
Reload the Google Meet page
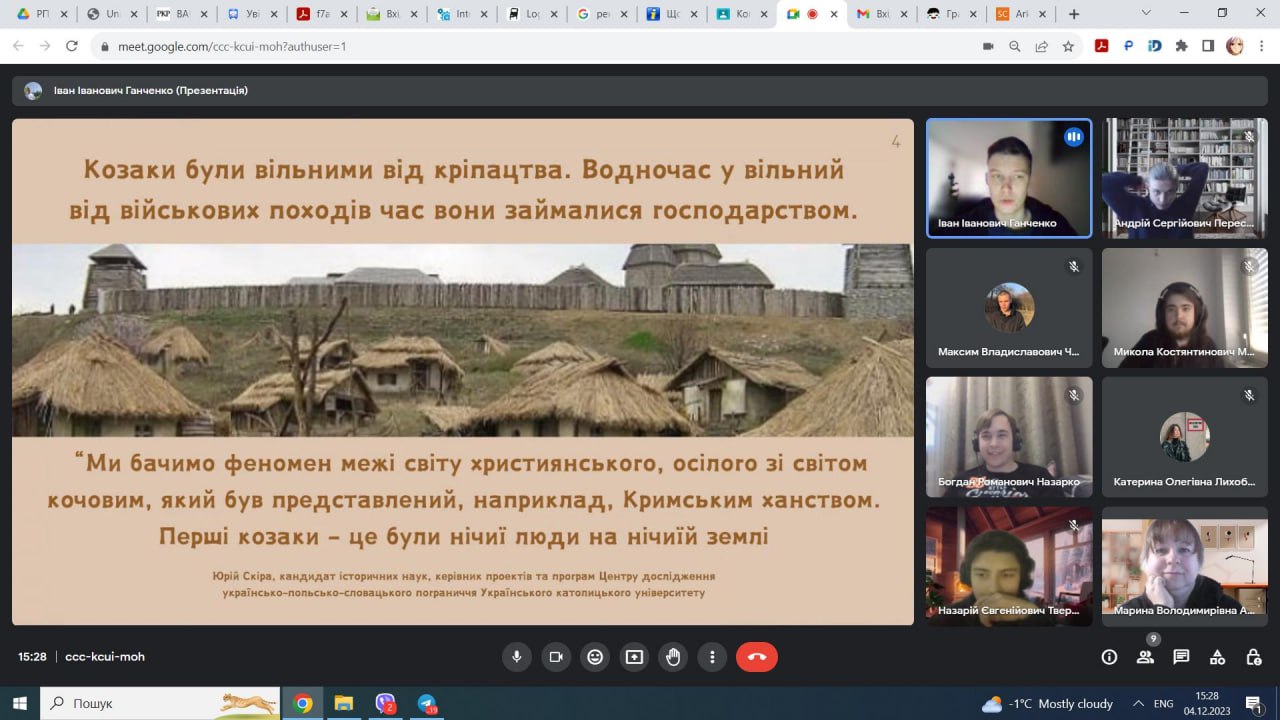pos(72,46)
